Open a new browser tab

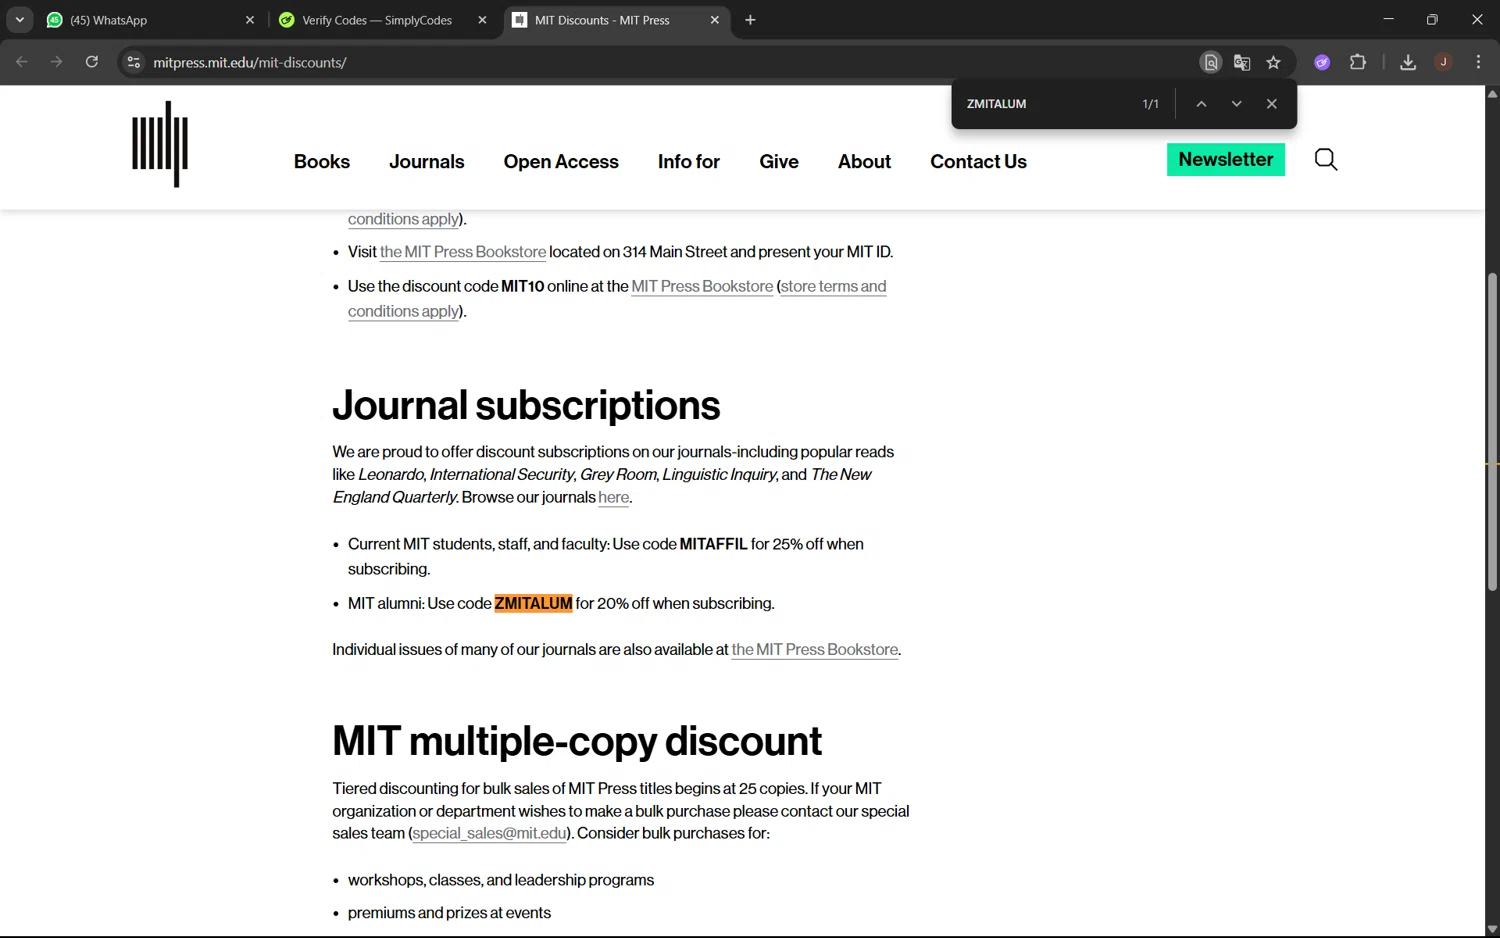750,20
